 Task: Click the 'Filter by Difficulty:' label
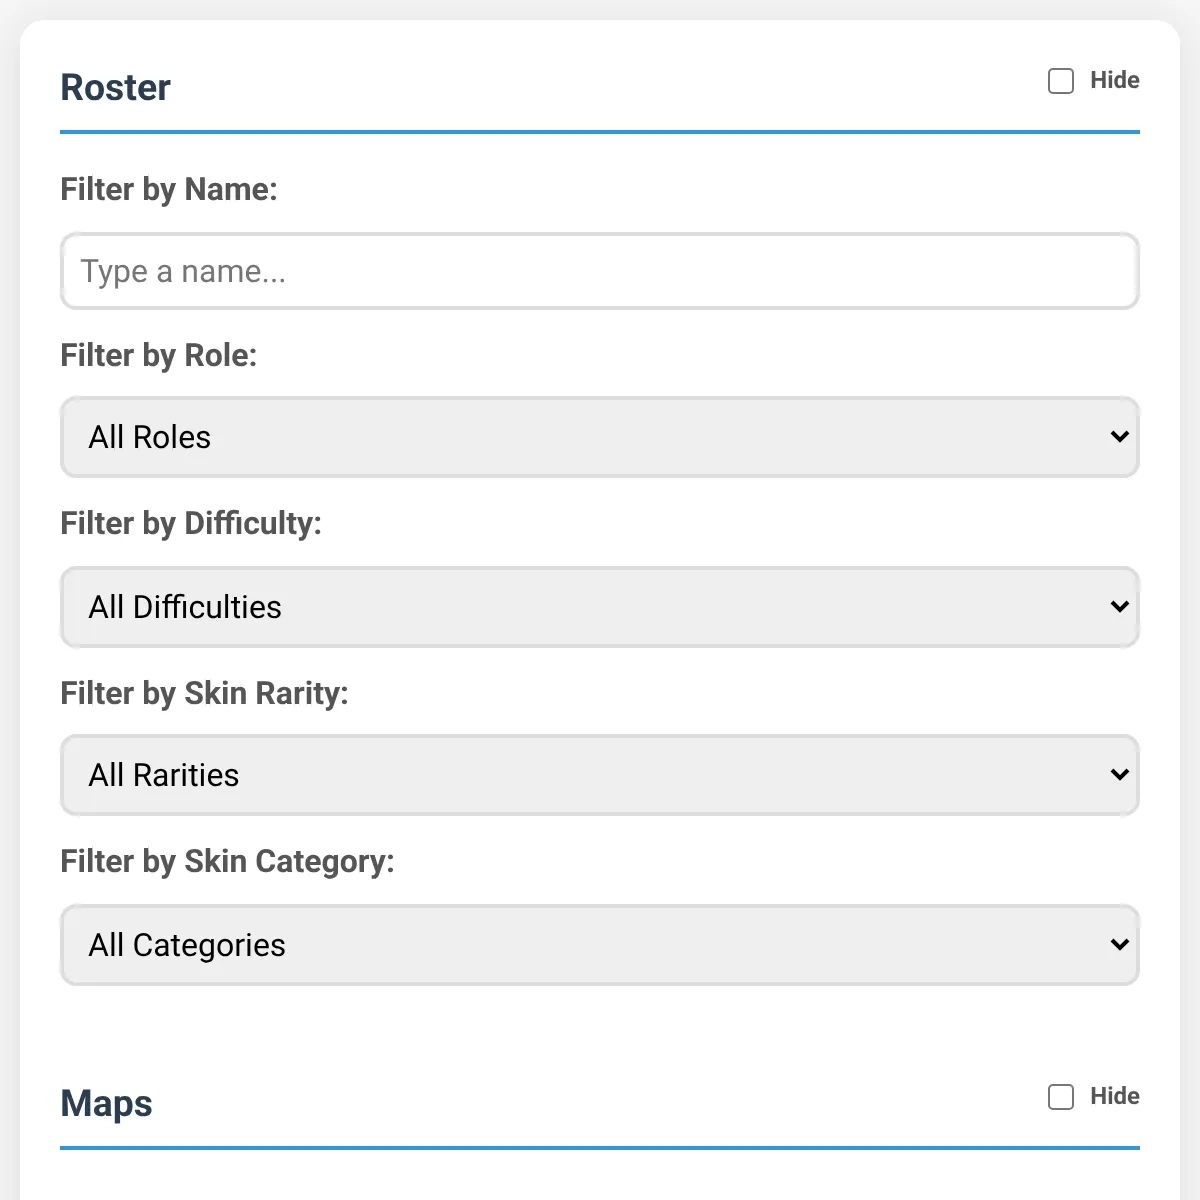(x=191, y=523)
